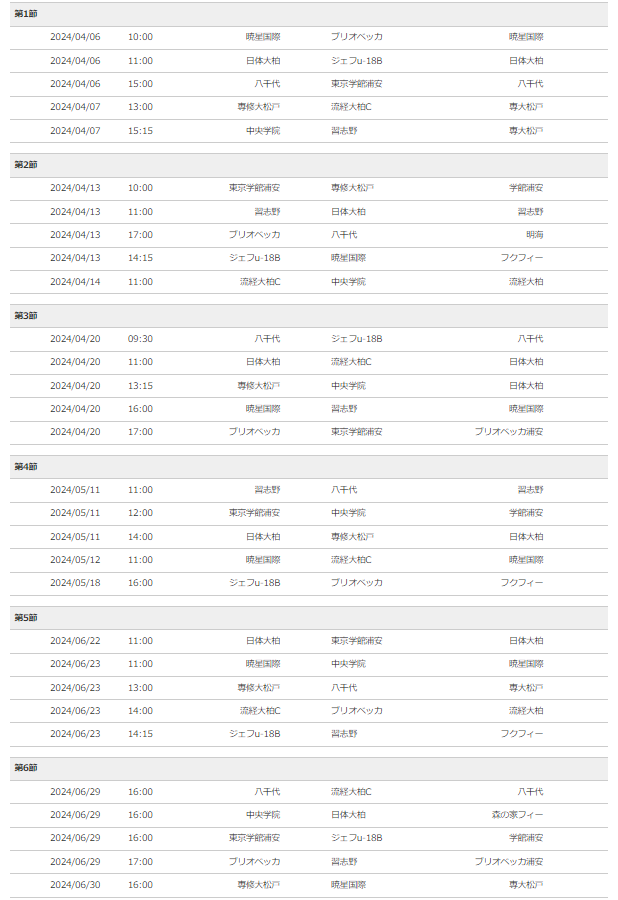Click the 2024/06/30 date entry

pos(75,885)
